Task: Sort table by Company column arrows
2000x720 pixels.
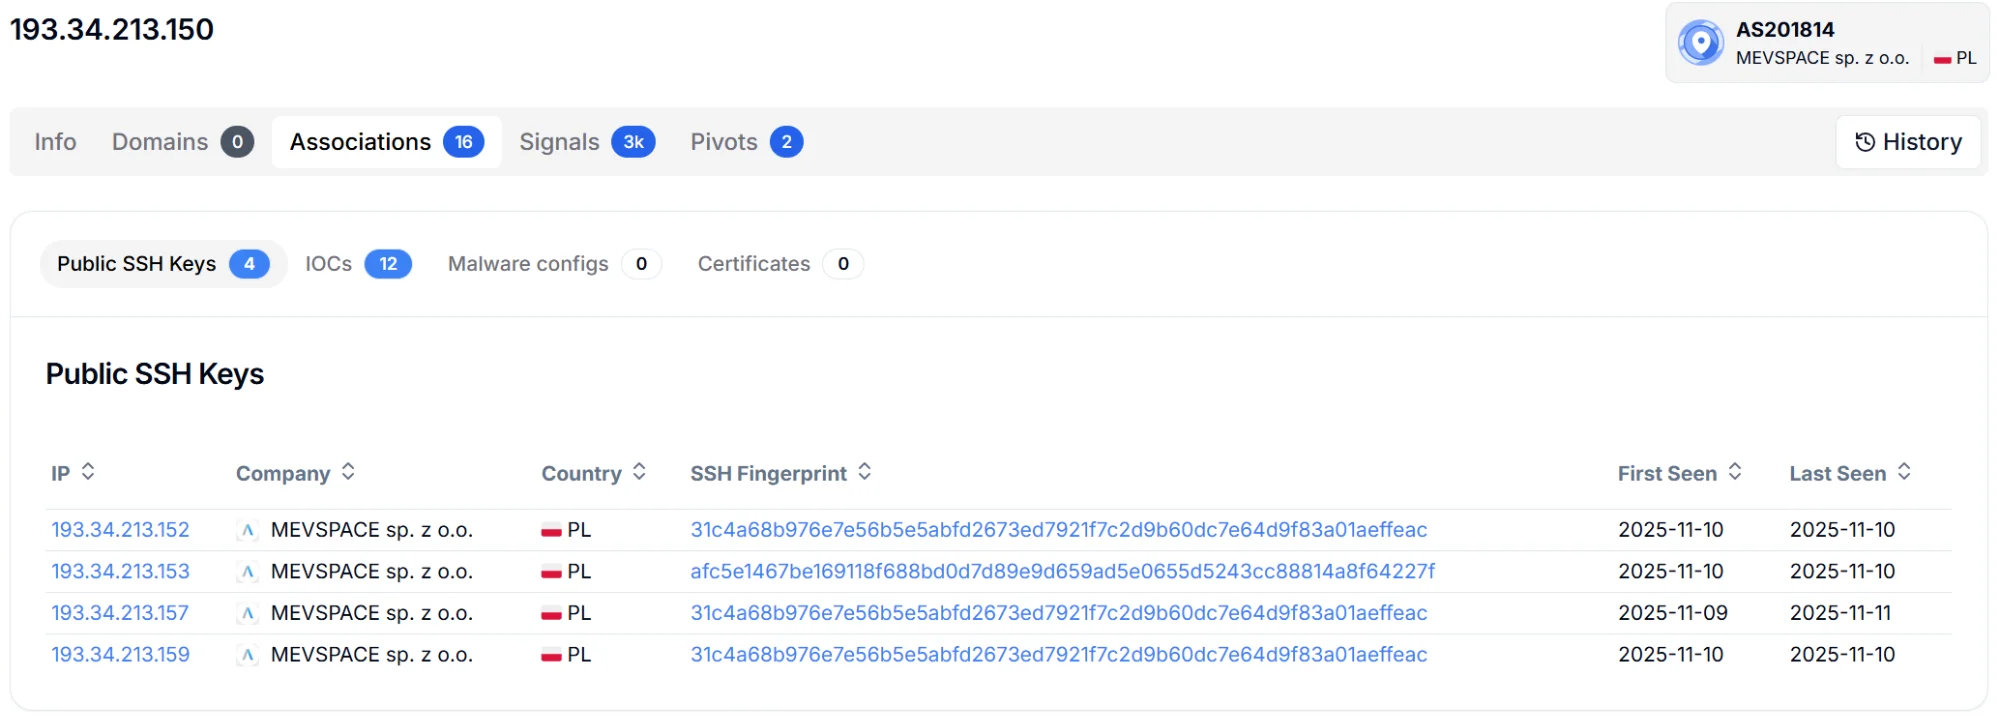Action: pos(348,472)
